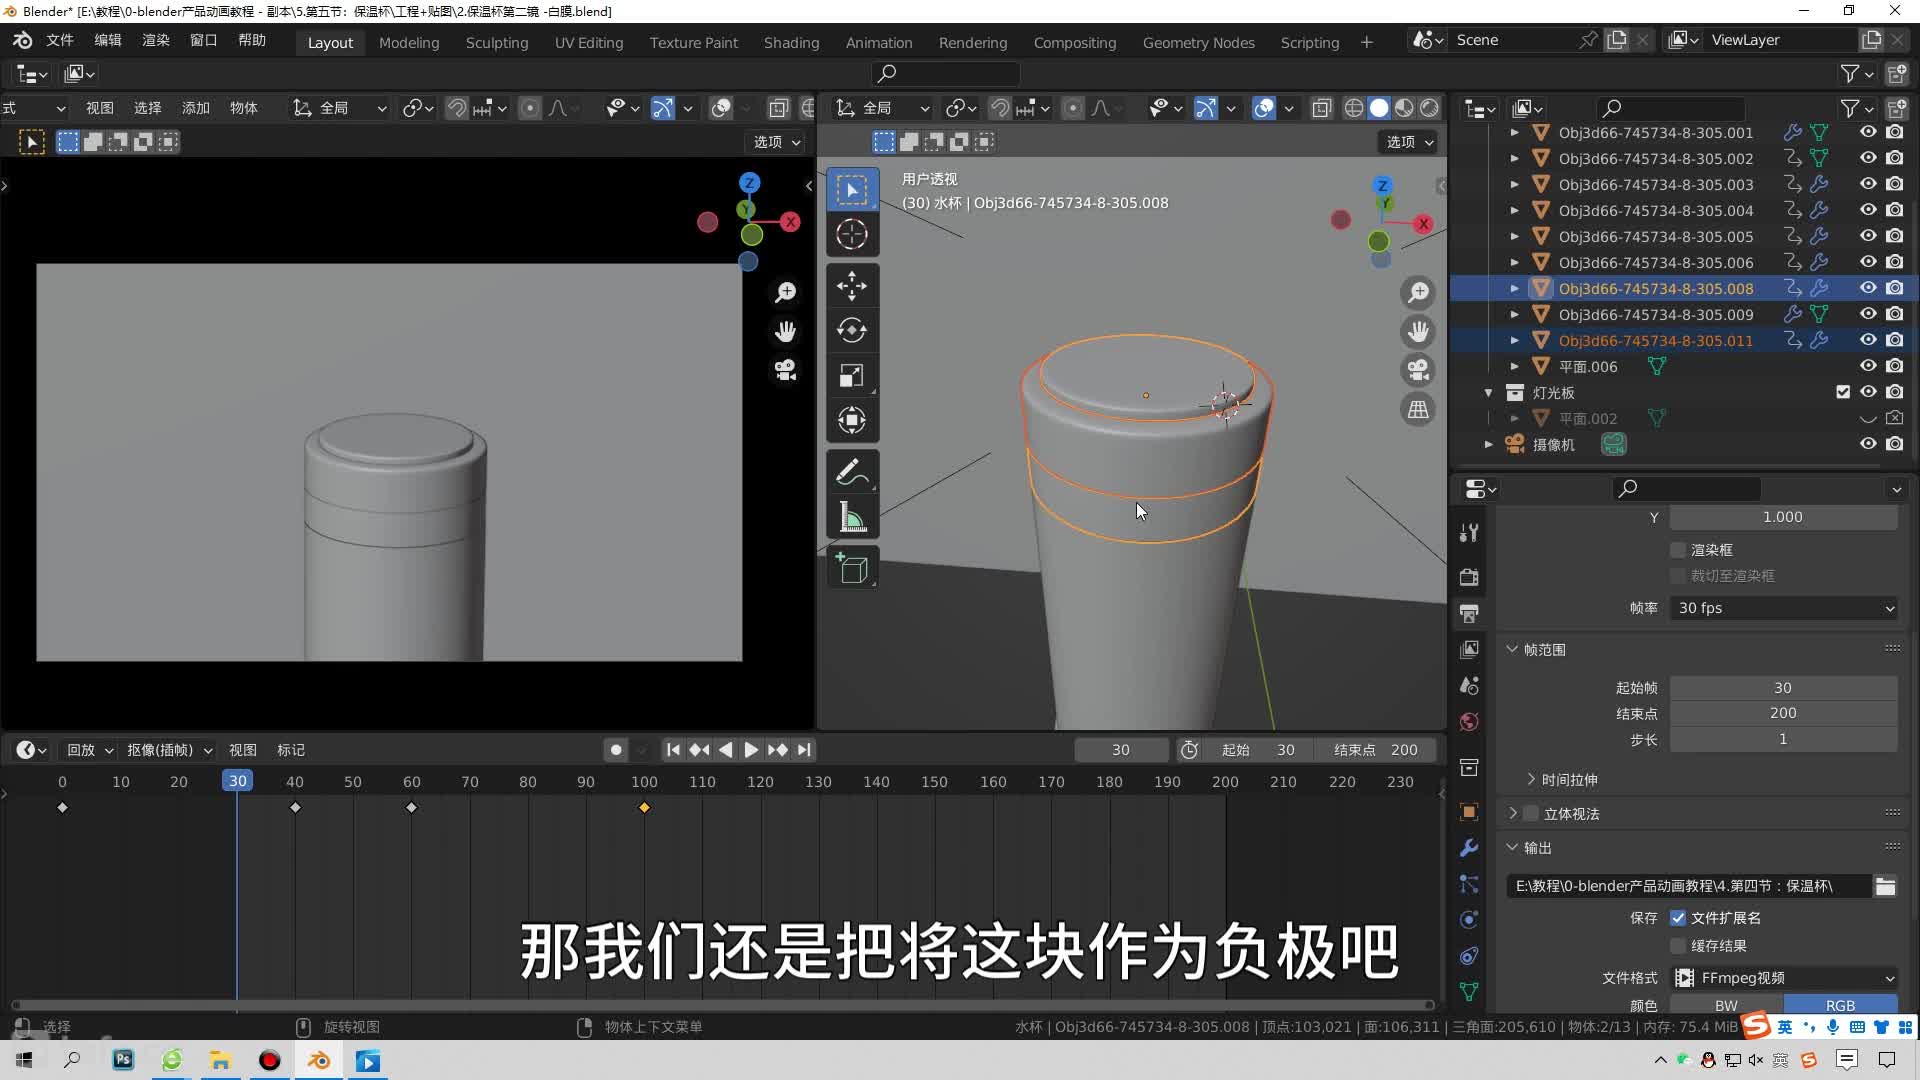
Task: Drag the 帧率 30fps slider
Action: (x=1782, y=608)
